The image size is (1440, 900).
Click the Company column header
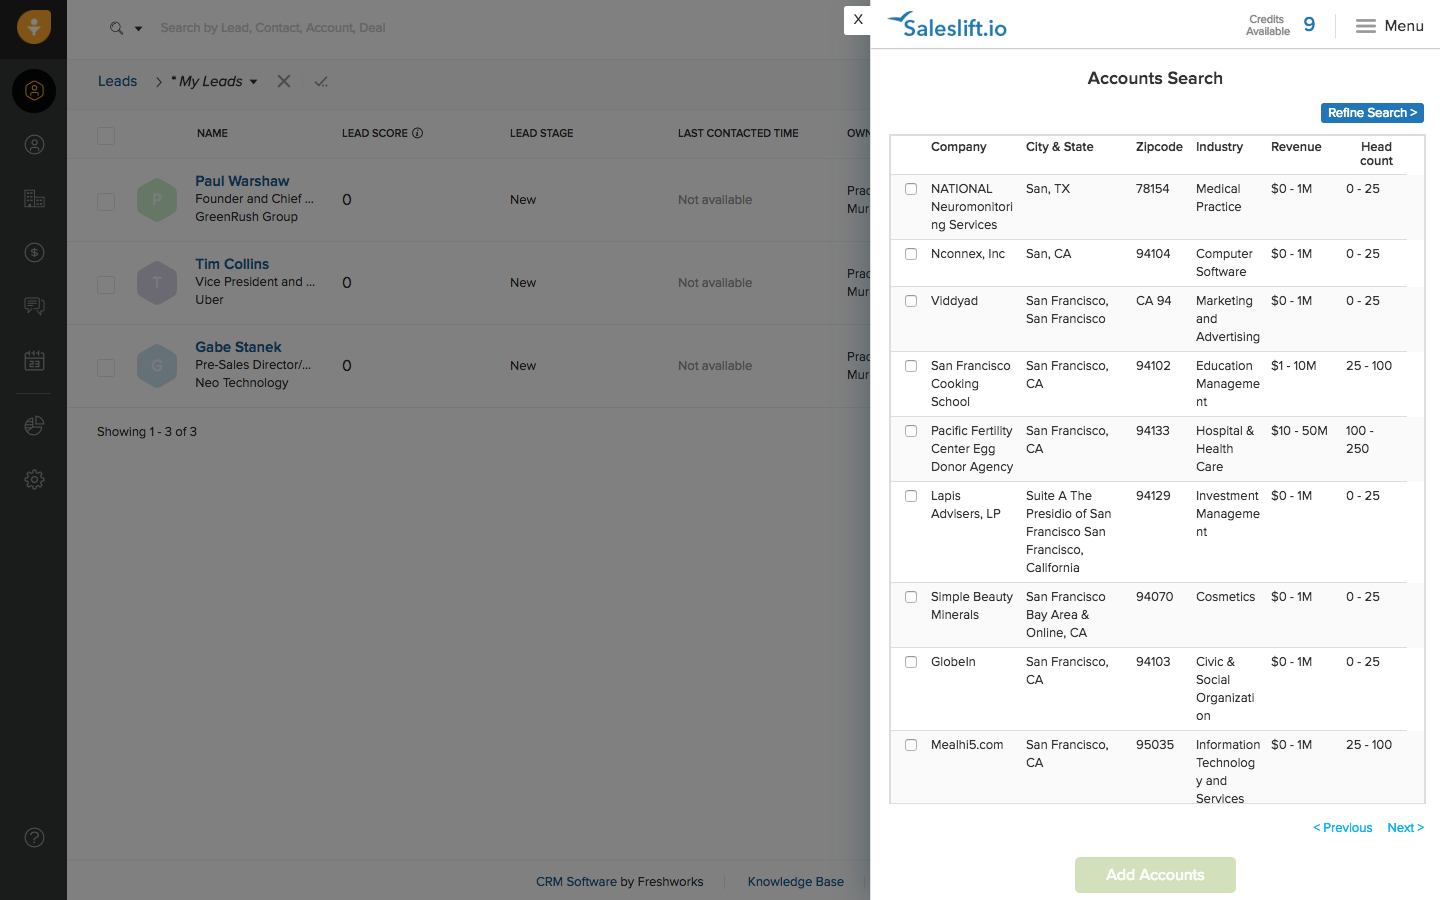[958, 147]
